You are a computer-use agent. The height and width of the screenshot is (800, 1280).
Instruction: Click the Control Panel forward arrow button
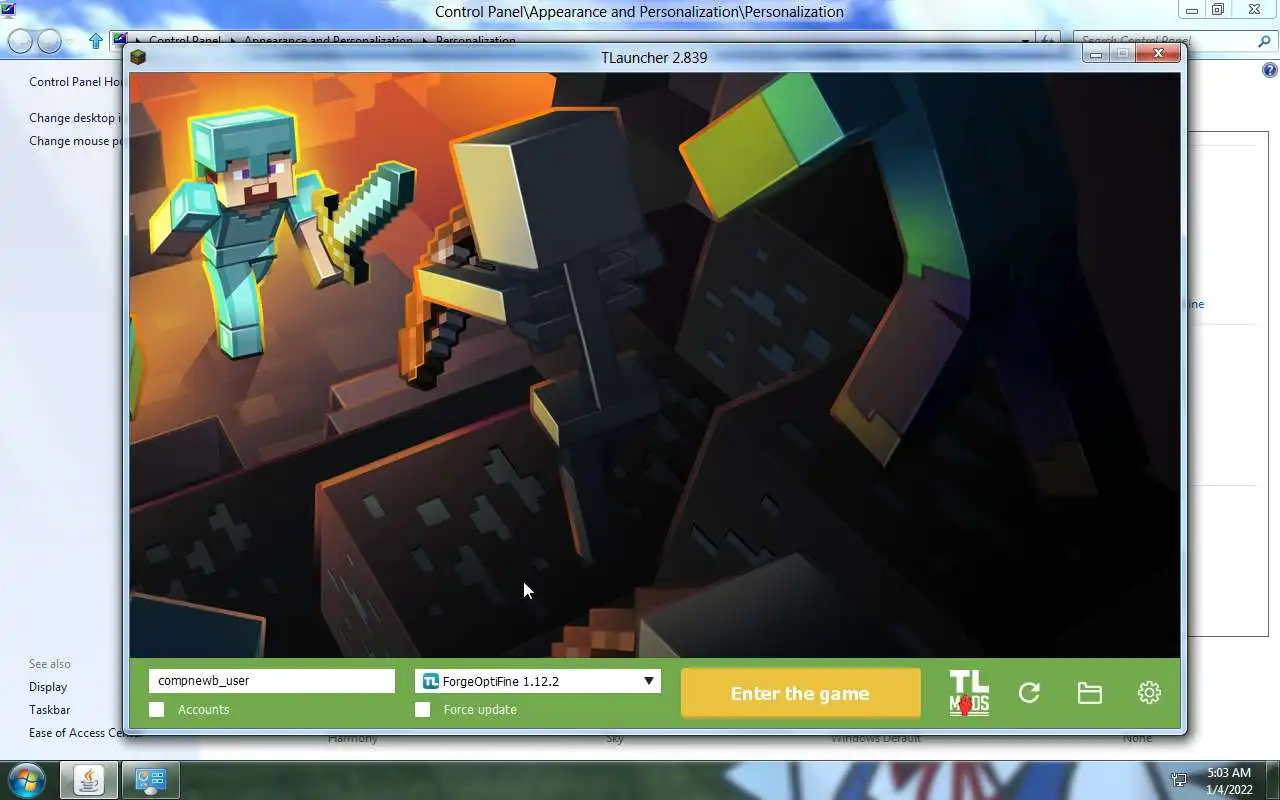50,41
